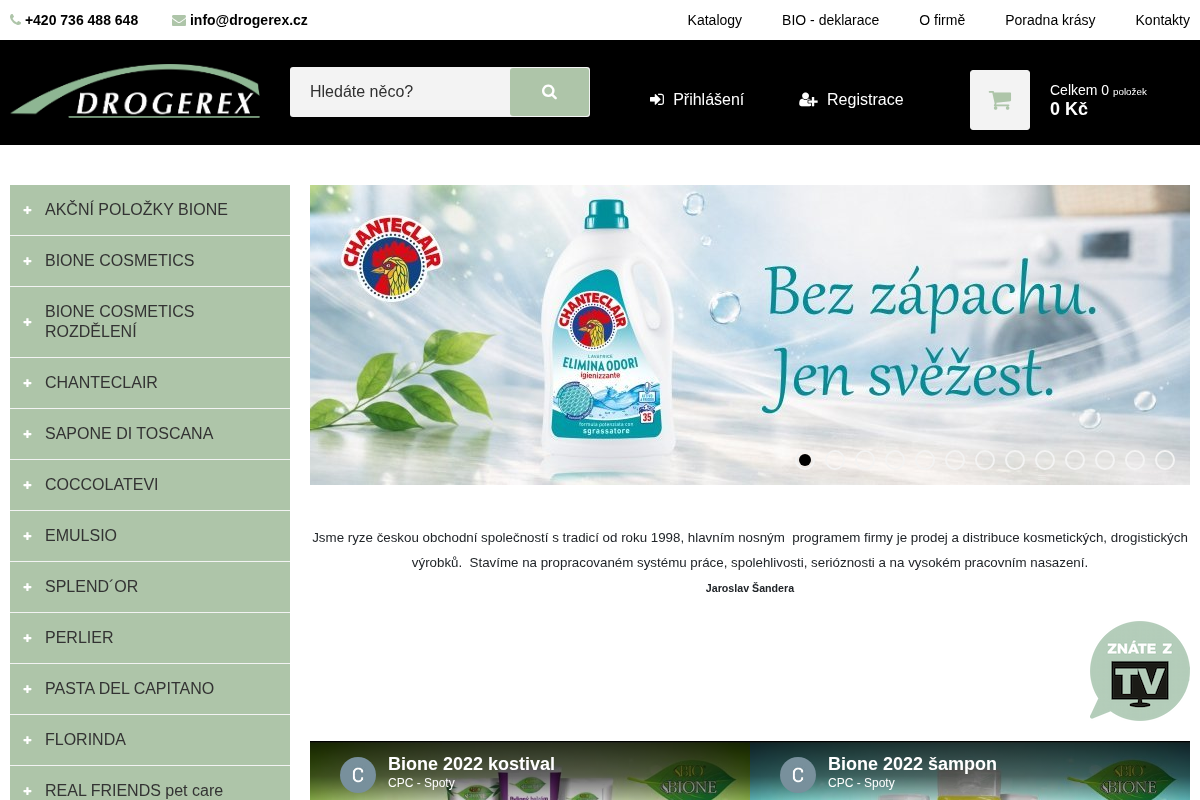This screenshot has width=1200, height=800.
Task: Click the login arrow icon beside Přihlášení
Action: pyautogui.click(x=657, y=100)
